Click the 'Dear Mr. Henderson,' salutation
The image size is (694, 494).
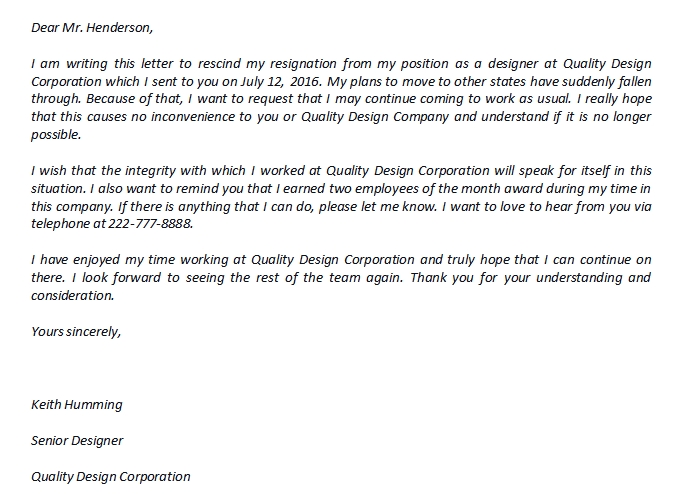tap(93, 27)
